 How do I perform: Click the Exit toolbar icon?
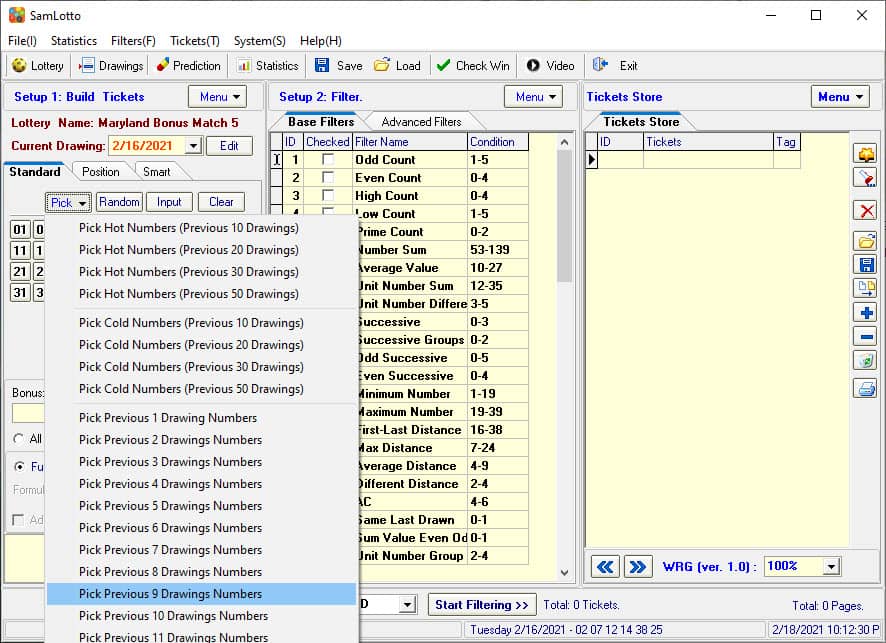(600, 66)
